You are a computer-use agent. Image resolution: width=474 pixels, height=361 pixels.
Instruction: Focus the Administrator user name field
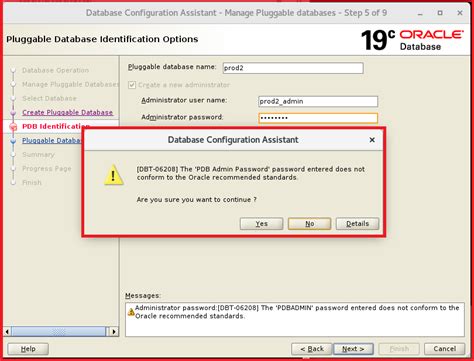318,101
